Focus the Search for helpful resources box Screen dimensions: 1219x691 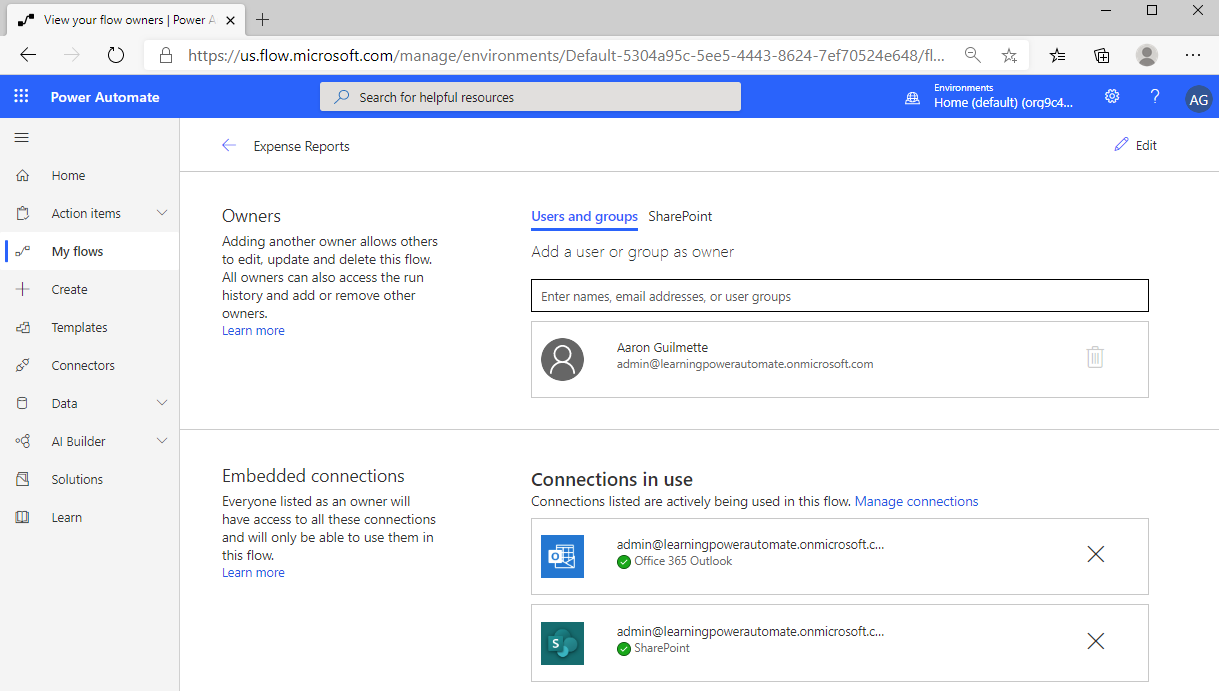[530, 97]
